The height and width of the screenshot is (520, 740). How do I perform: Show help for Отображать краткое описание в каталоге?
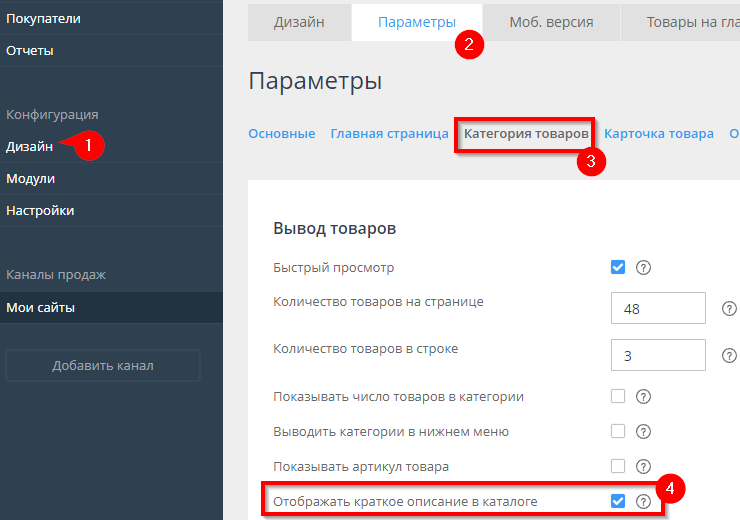[x=644, y=501]
